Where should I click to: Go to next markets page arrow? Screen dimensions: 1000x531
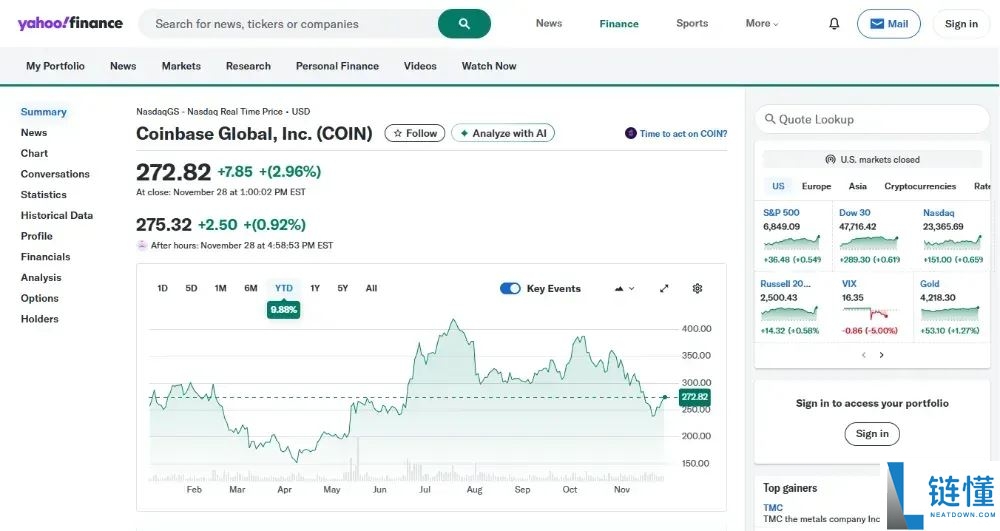[881, 355]
